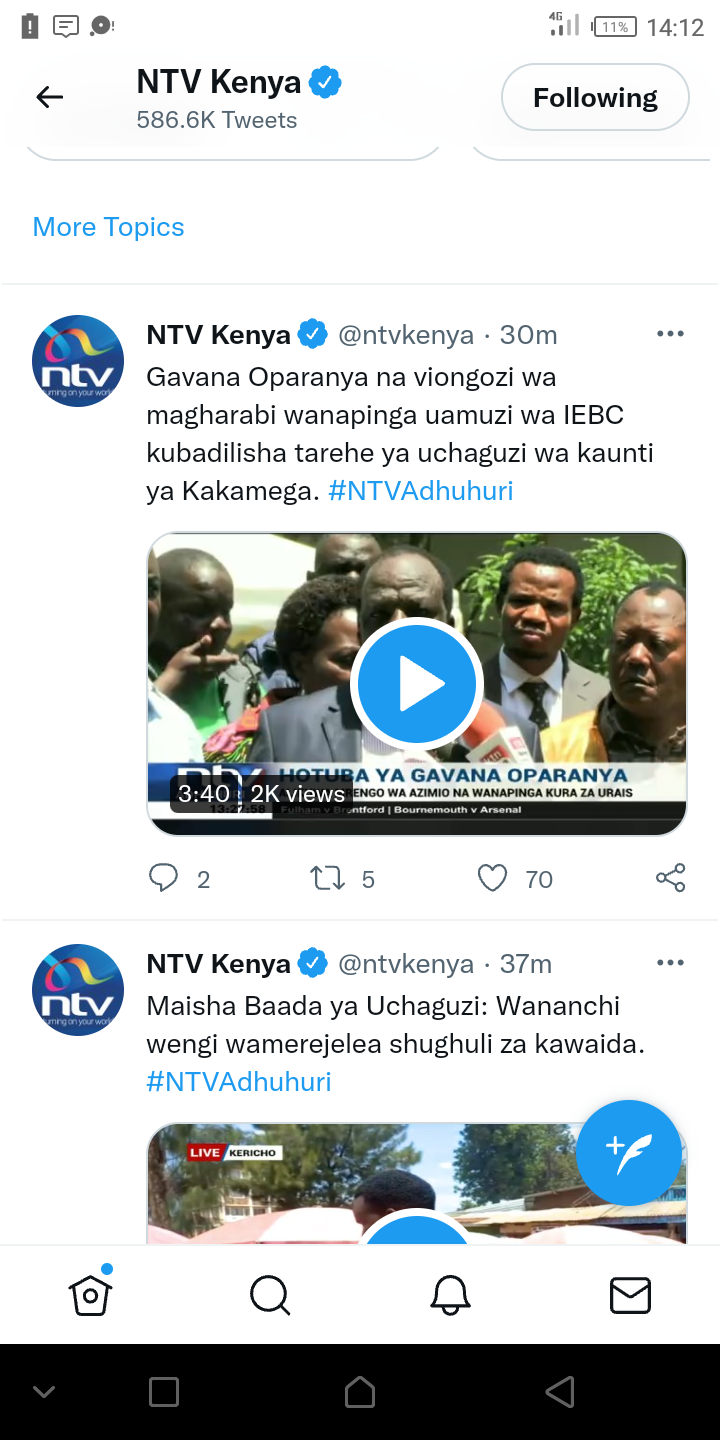720x1440 pixels.
Task: Like the Gavana Oparanya tweet
Action: click(493, 879)
